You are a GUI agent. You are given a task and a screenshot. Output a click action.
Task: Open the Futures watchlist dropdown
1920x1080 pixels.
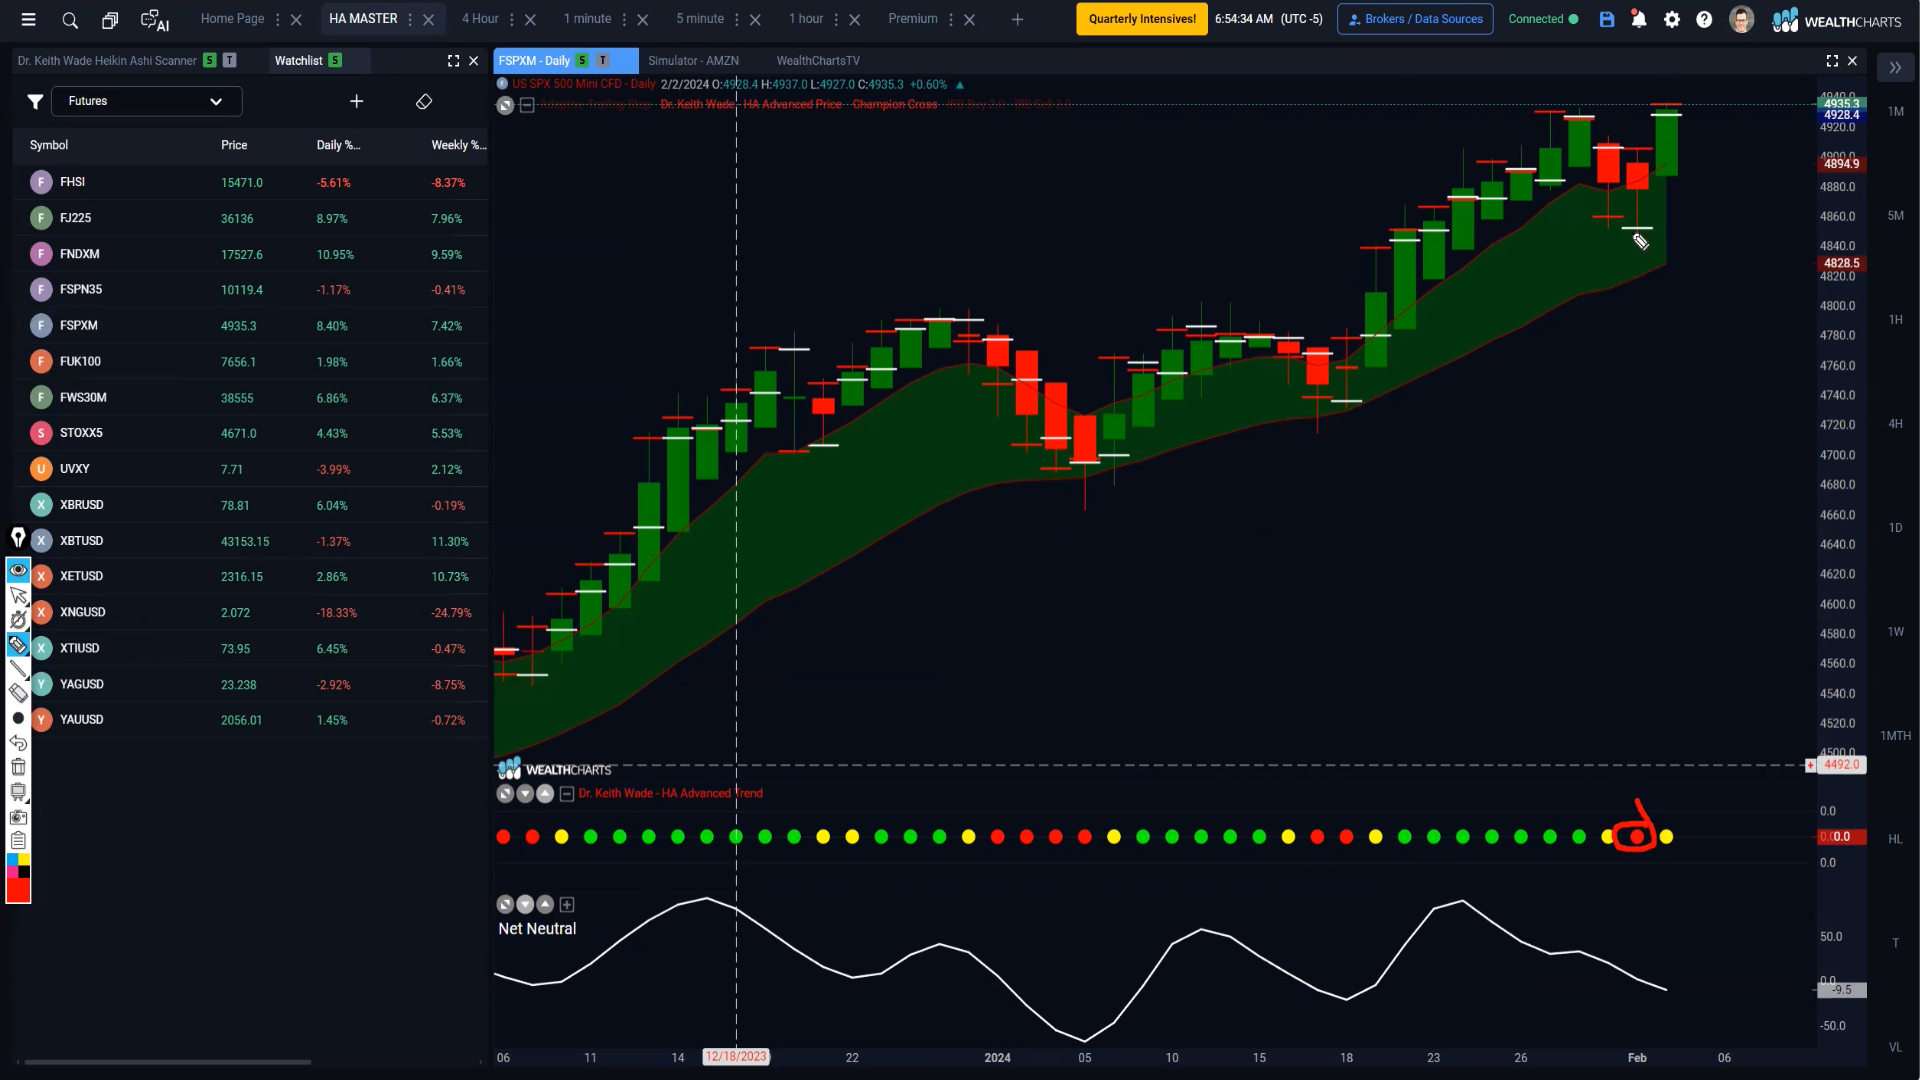[147, 101]
